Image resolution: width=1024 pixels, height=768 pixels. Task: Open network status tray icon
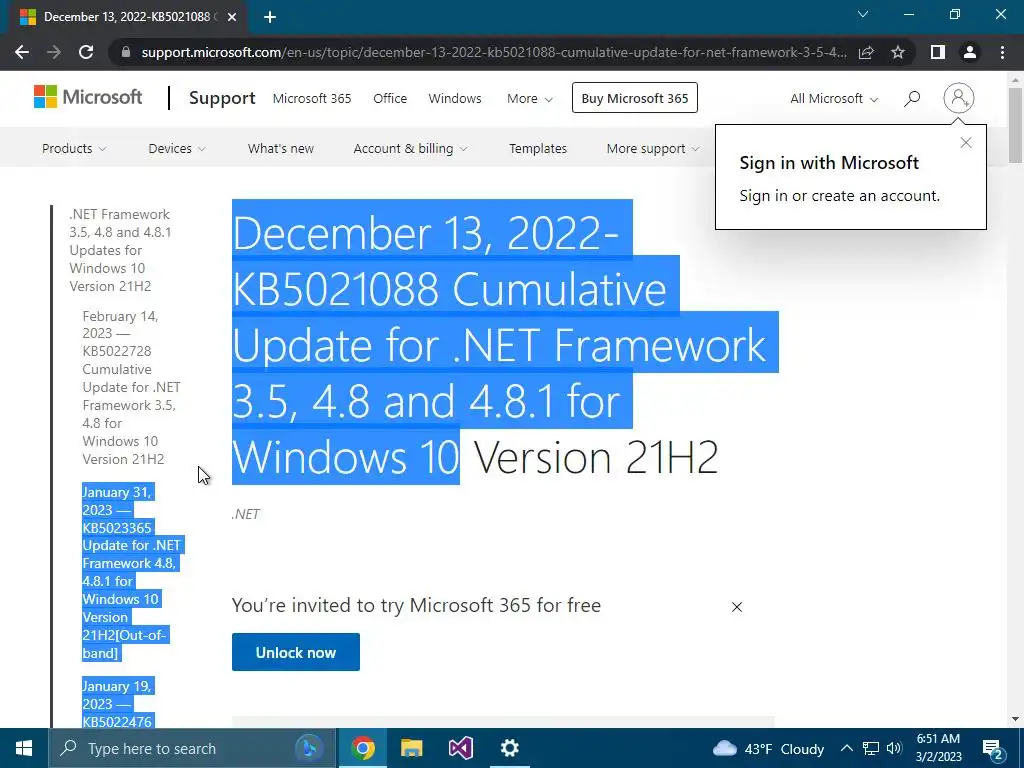pyautogui.click(x=871, y=748)
